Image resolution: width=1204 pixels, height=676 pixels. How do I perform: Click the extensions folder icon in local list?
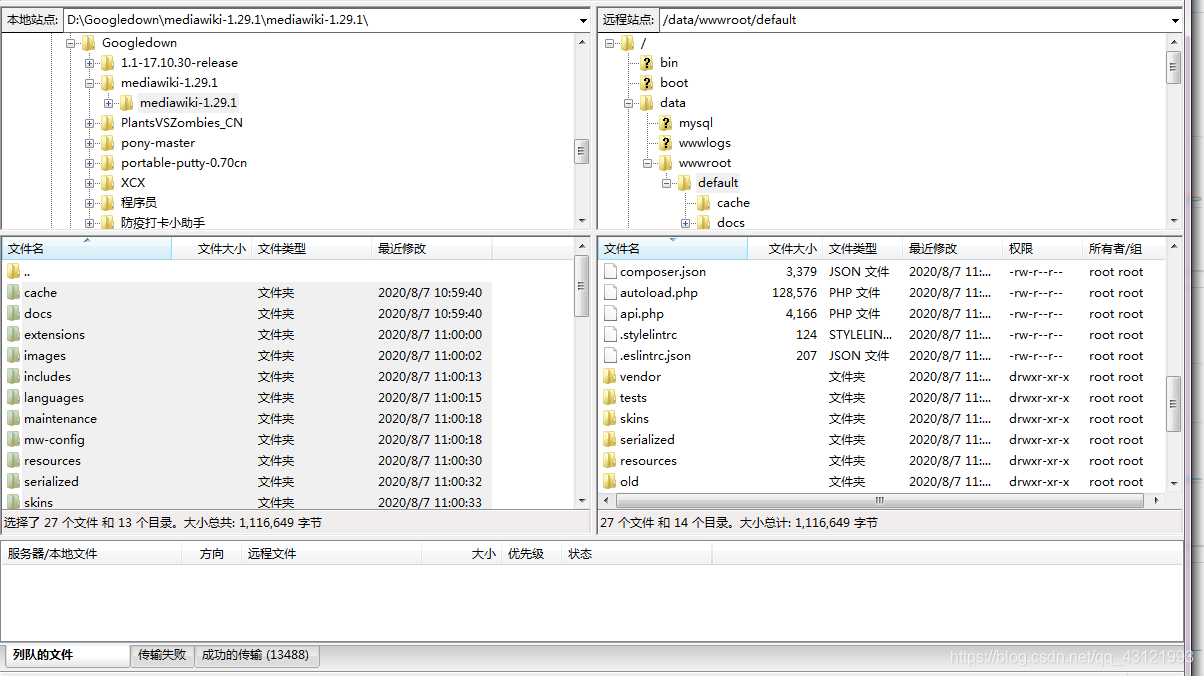tap(13, 335)
